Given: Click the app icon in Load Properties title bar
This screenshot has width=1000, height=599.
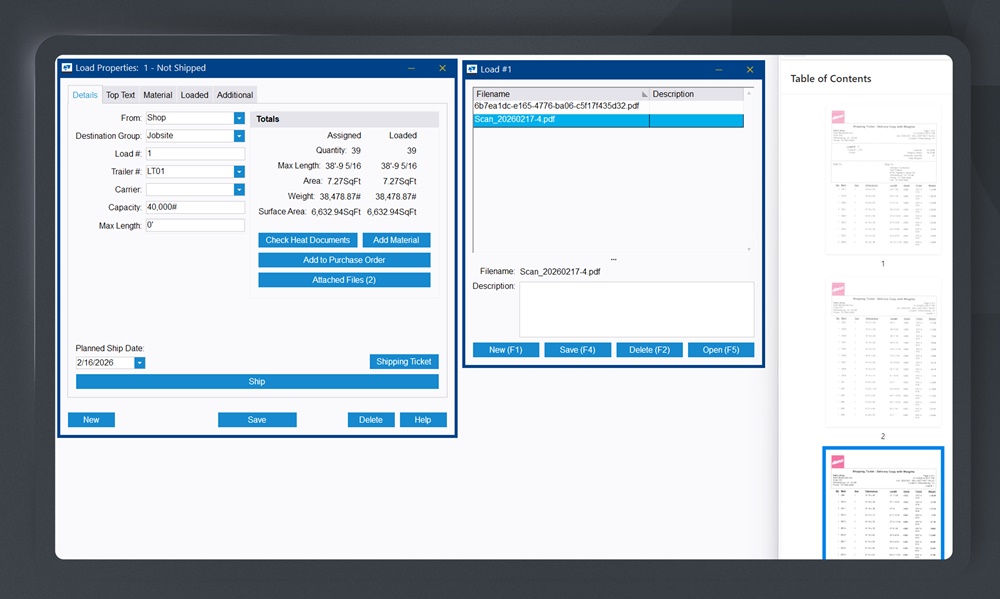Looking at the screenshot, I should click(x=67, y=68).
